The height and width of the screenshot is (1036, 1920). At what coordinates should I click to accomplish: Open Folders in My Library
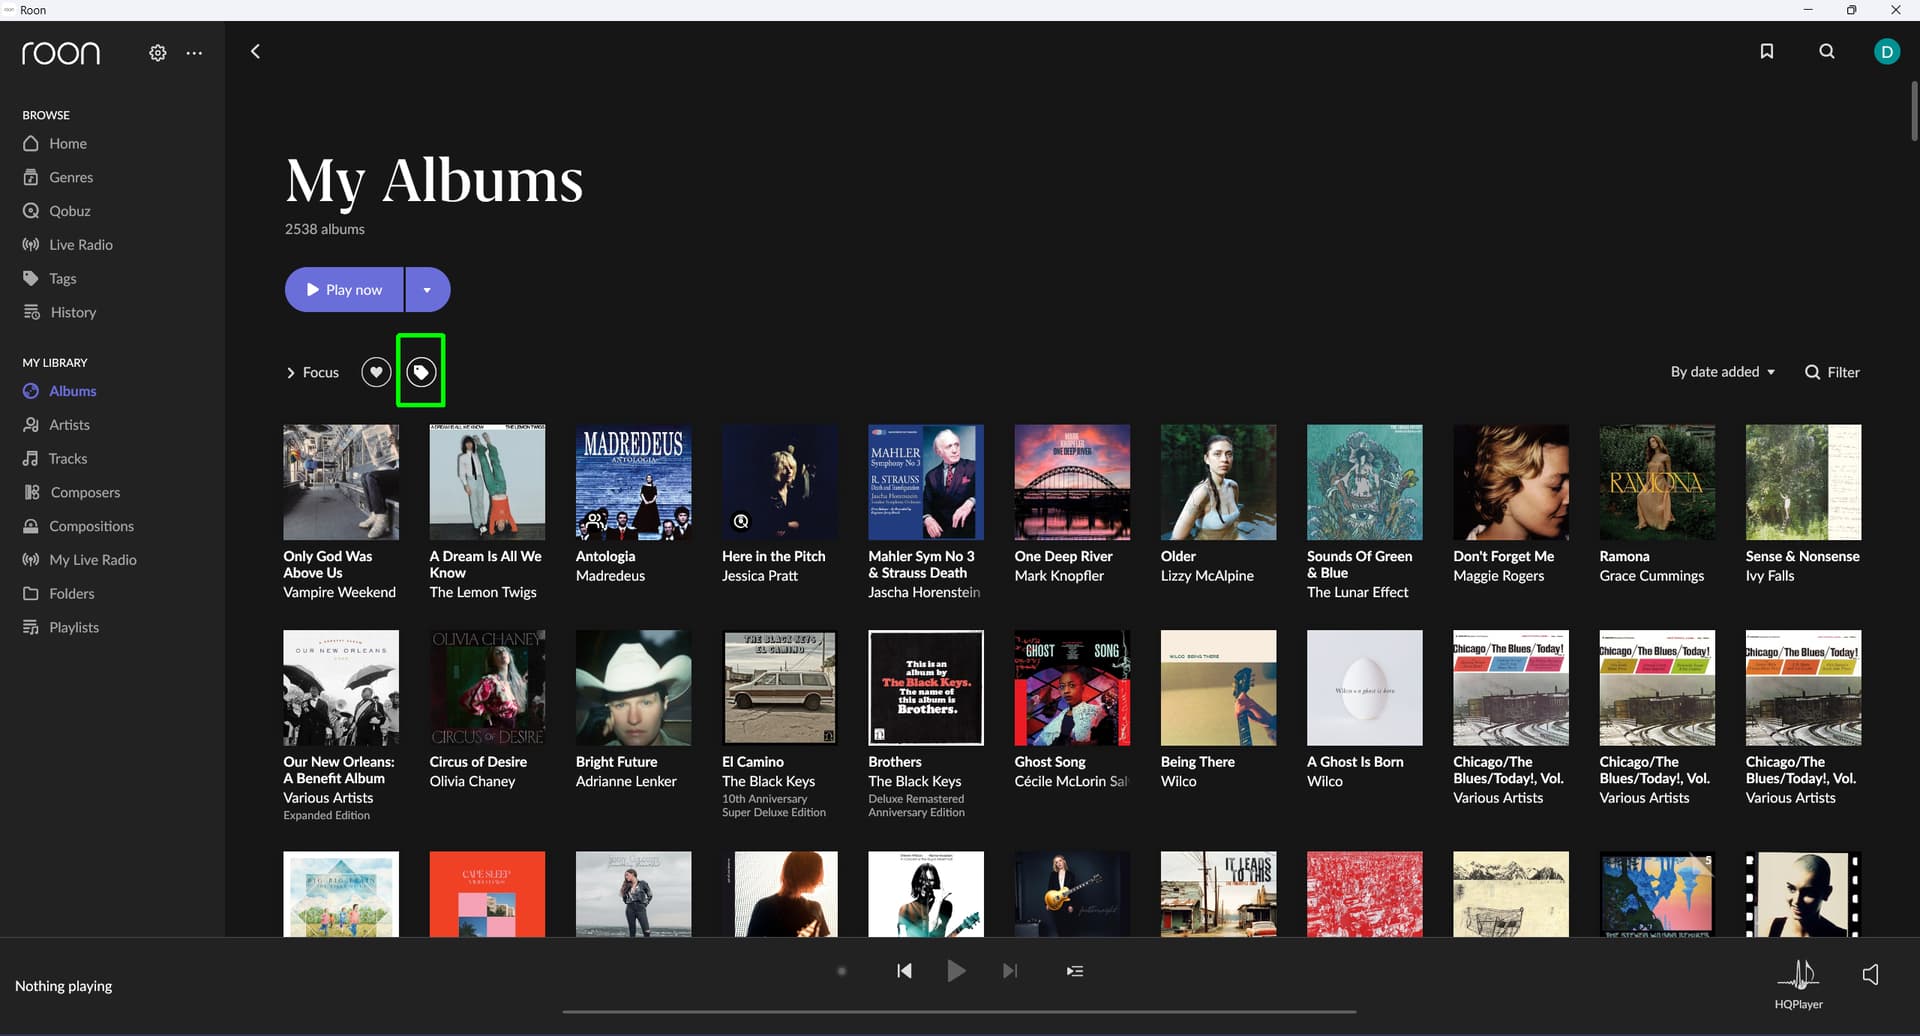(59, 594)
